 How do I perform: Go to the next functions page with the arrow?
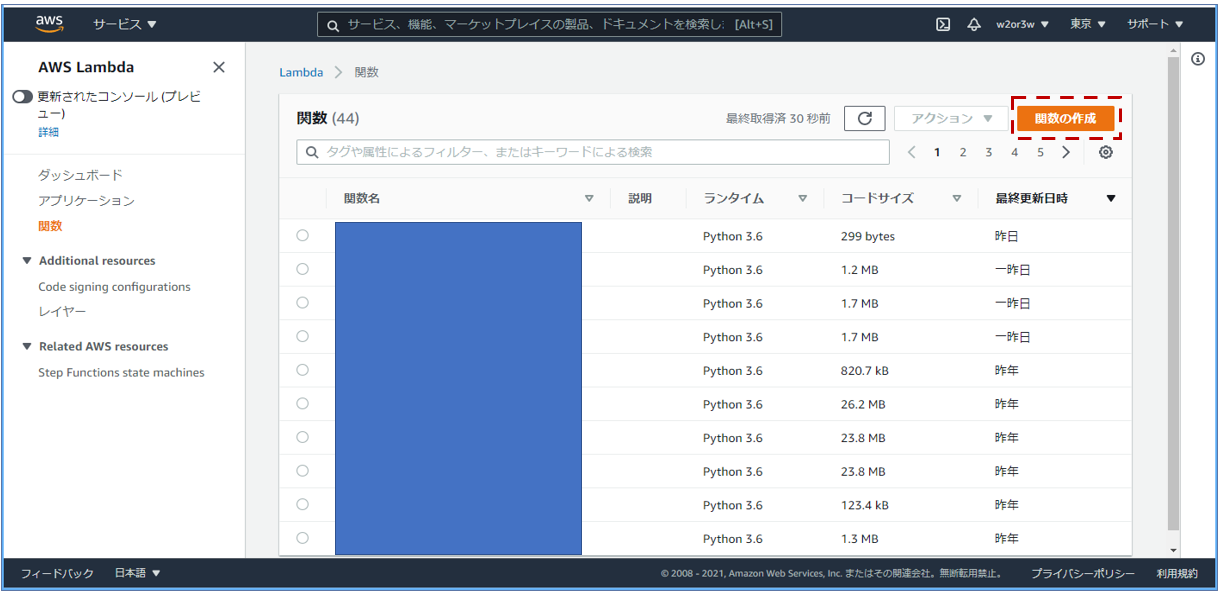coord(1066,152)
